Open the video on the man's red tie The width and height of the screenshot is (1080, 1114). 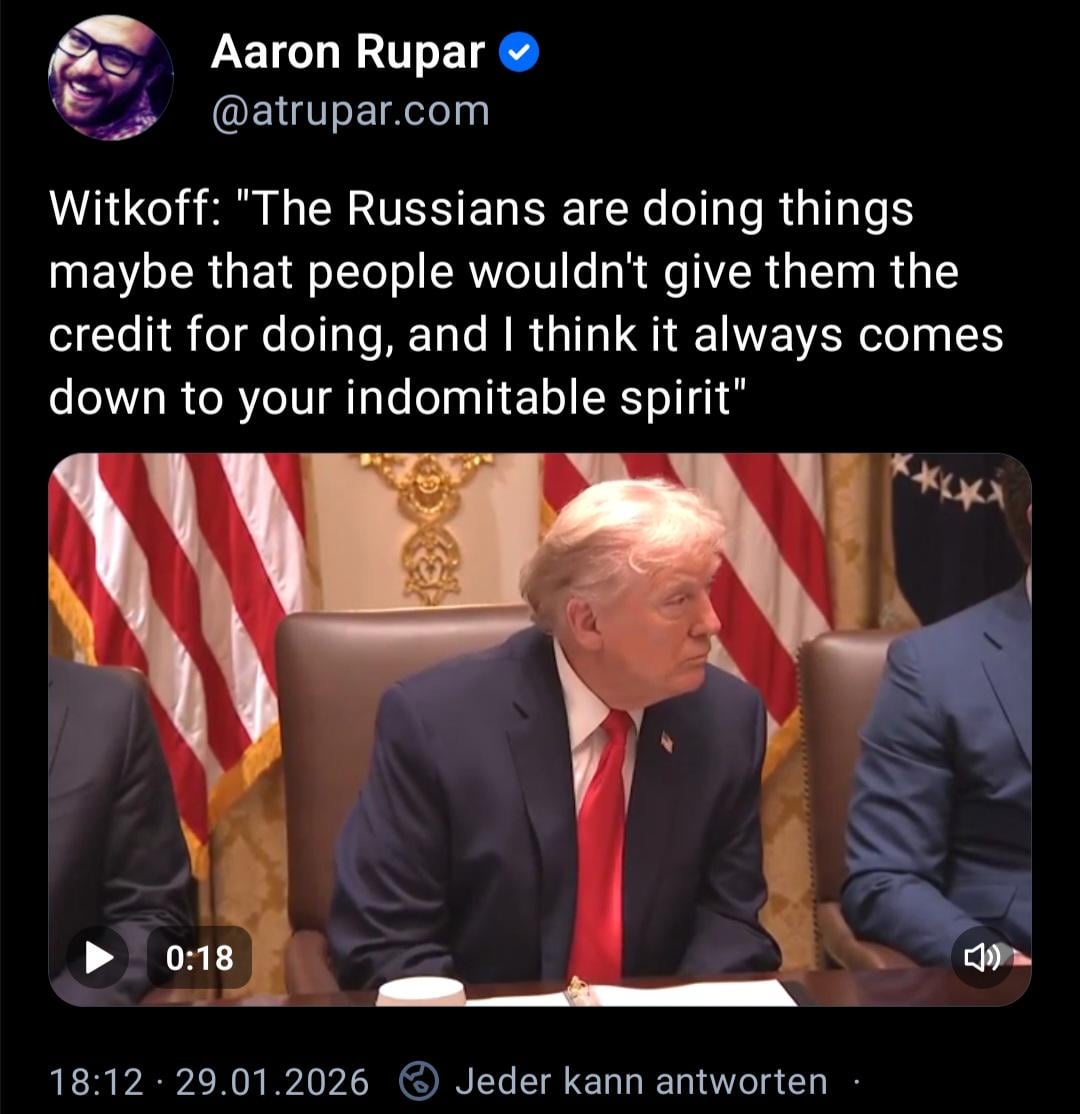[598, 845]
